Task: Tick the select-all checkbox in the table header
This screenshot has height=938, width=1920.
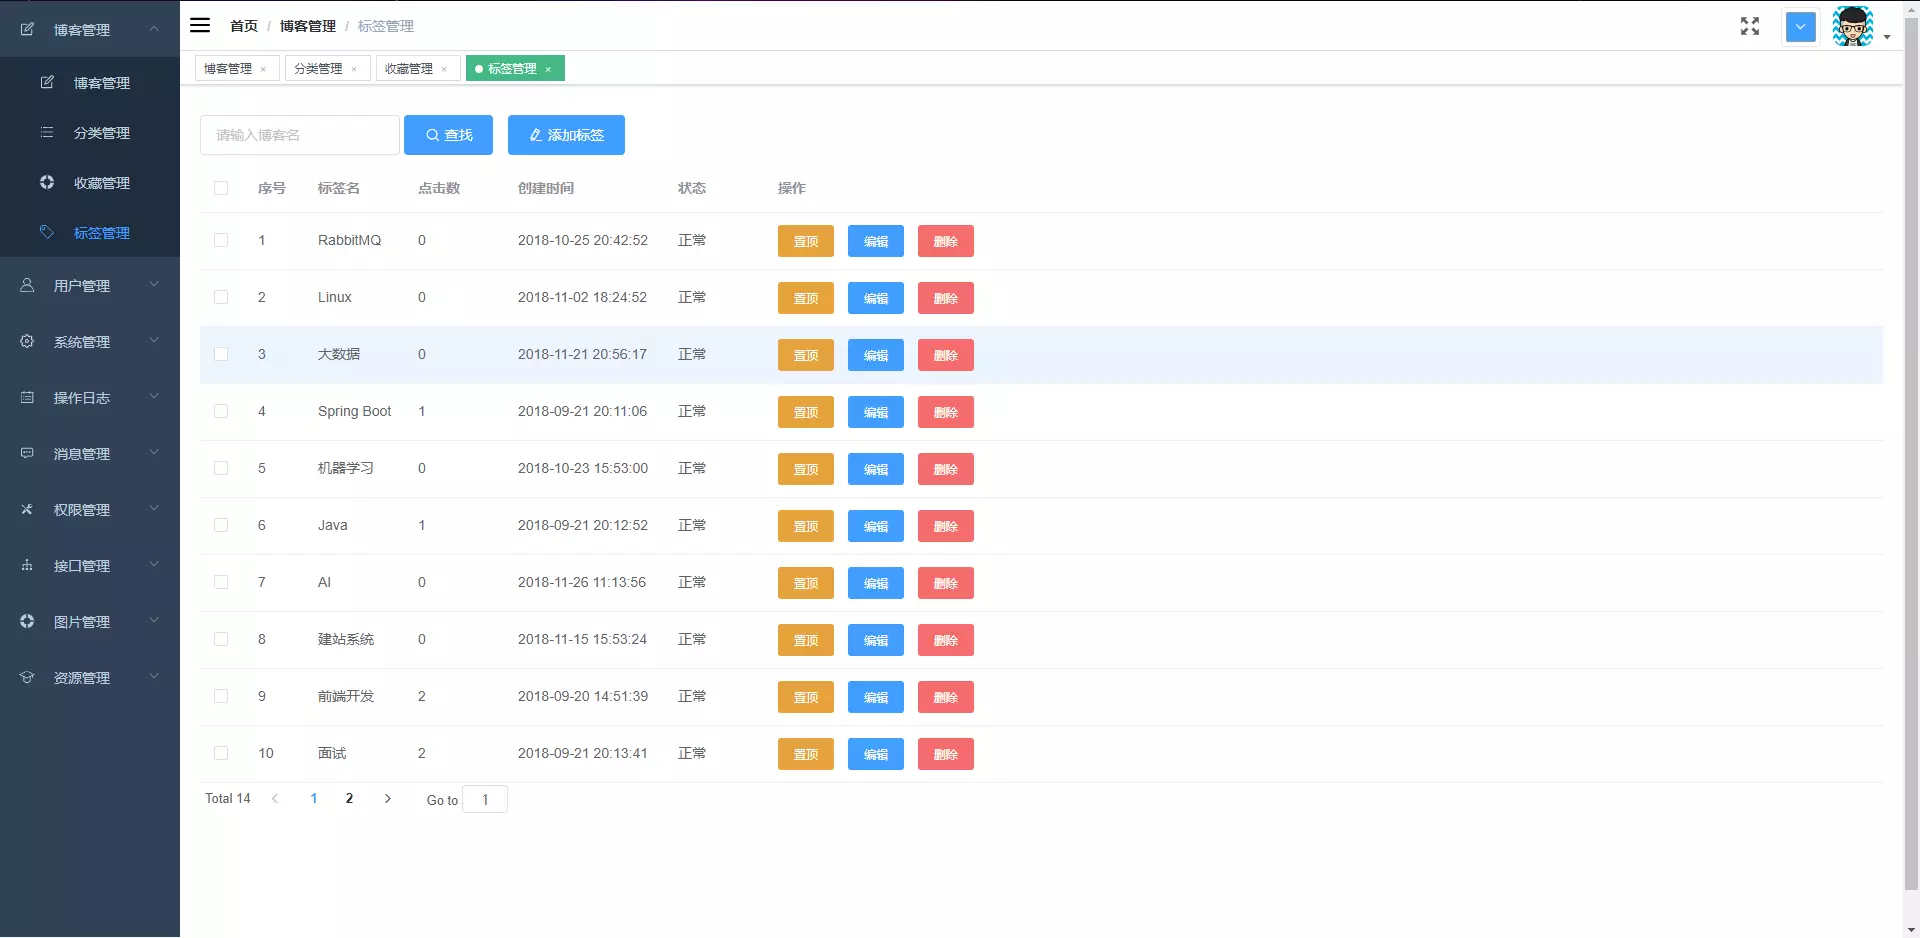Action: 221,188
